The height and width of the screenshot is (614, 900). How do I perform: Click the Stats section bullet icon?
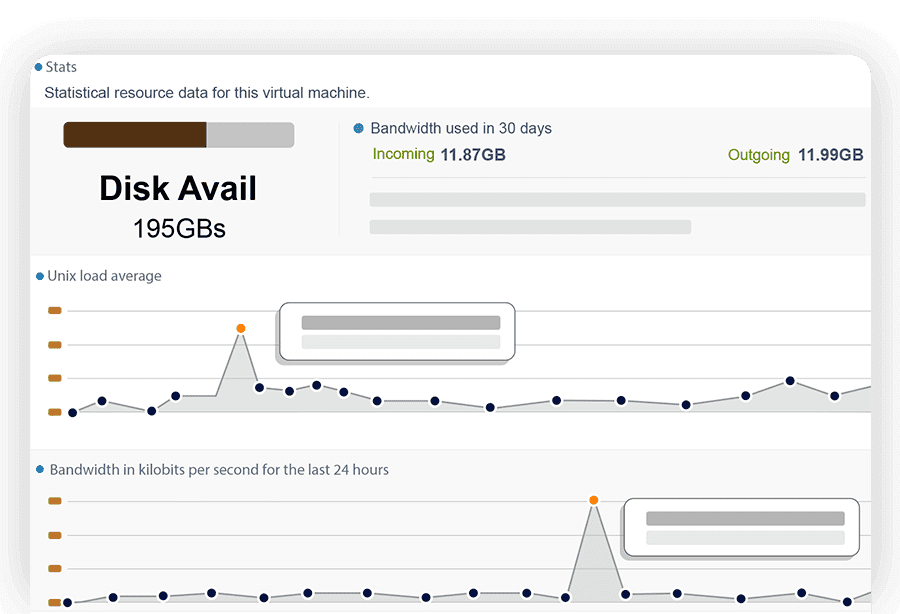point(37,67)
